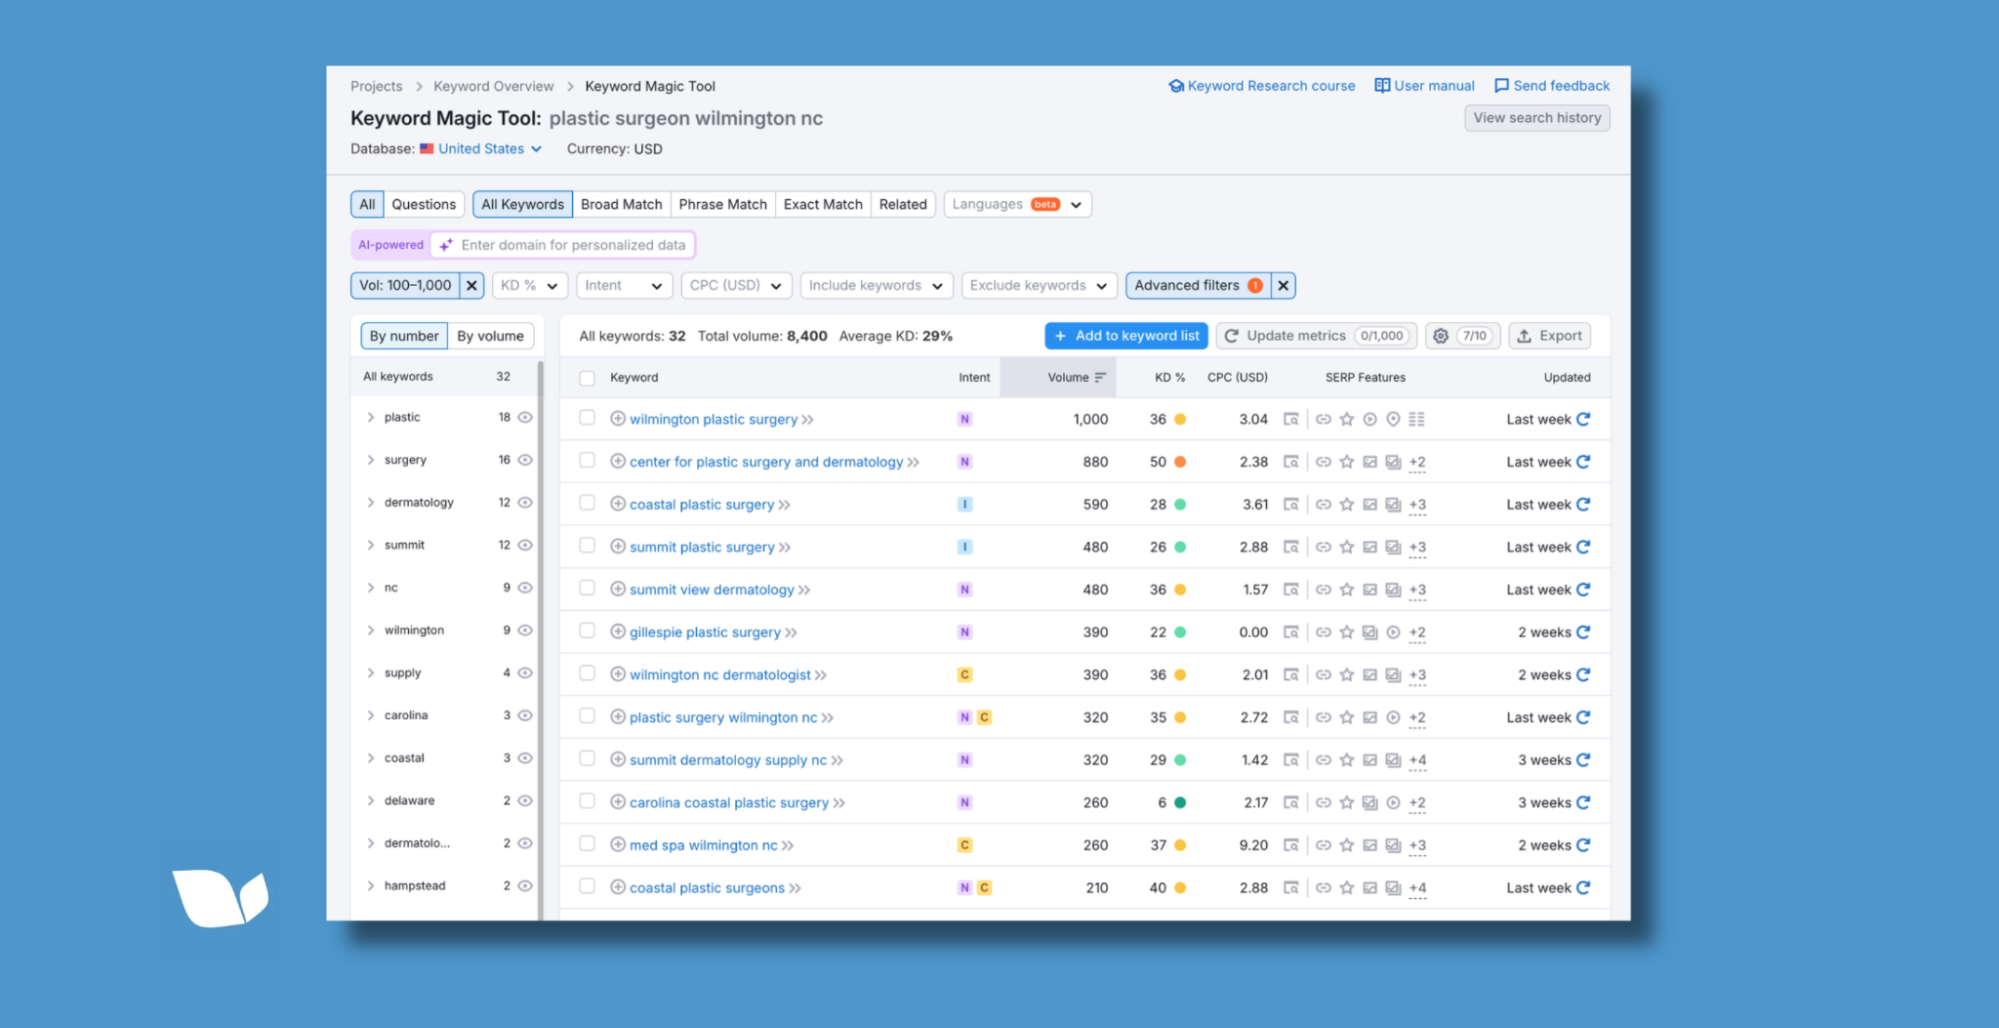Image resolution: width=1999 pixels, height=1028 pixels.
Task: Click +3 SERP features in coastal plastic surgery row
Action: click(1417, 505)
